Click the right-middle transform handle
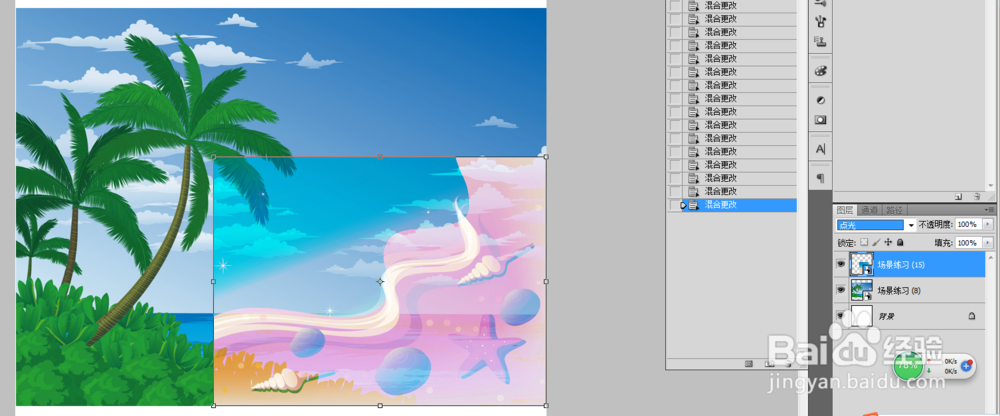This screenshot has width=1000, height=416. pyautogui.click(x=546, y=281)
